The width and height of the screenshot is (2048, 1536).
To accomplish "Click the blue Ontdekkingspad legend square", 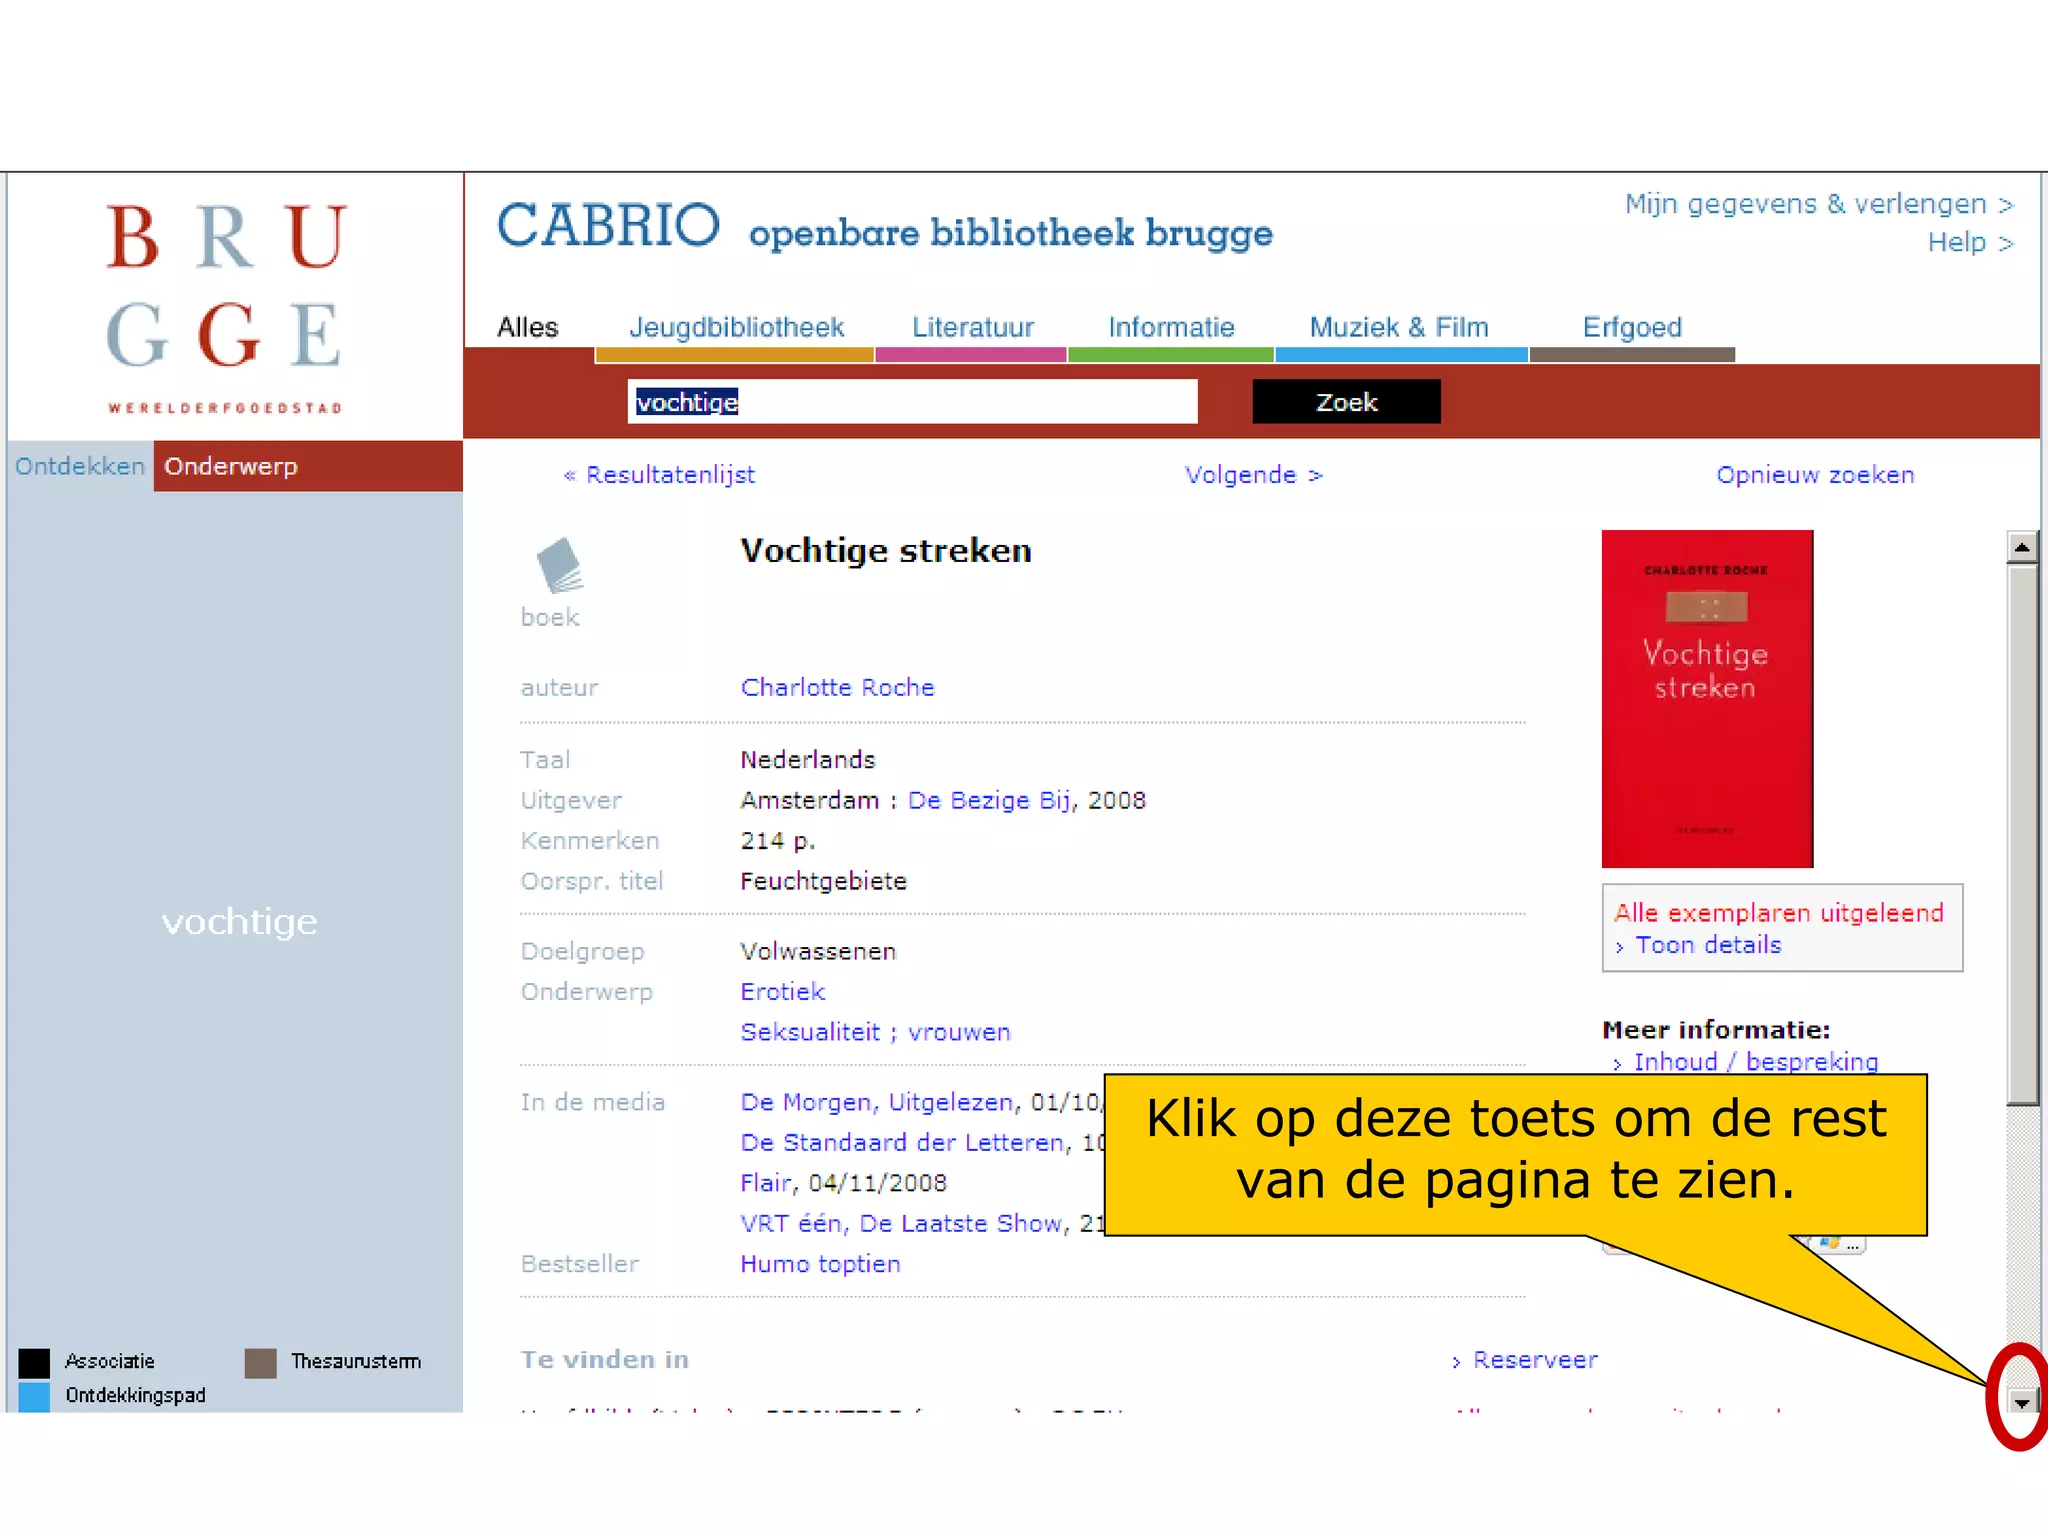I will point(34,1396).
